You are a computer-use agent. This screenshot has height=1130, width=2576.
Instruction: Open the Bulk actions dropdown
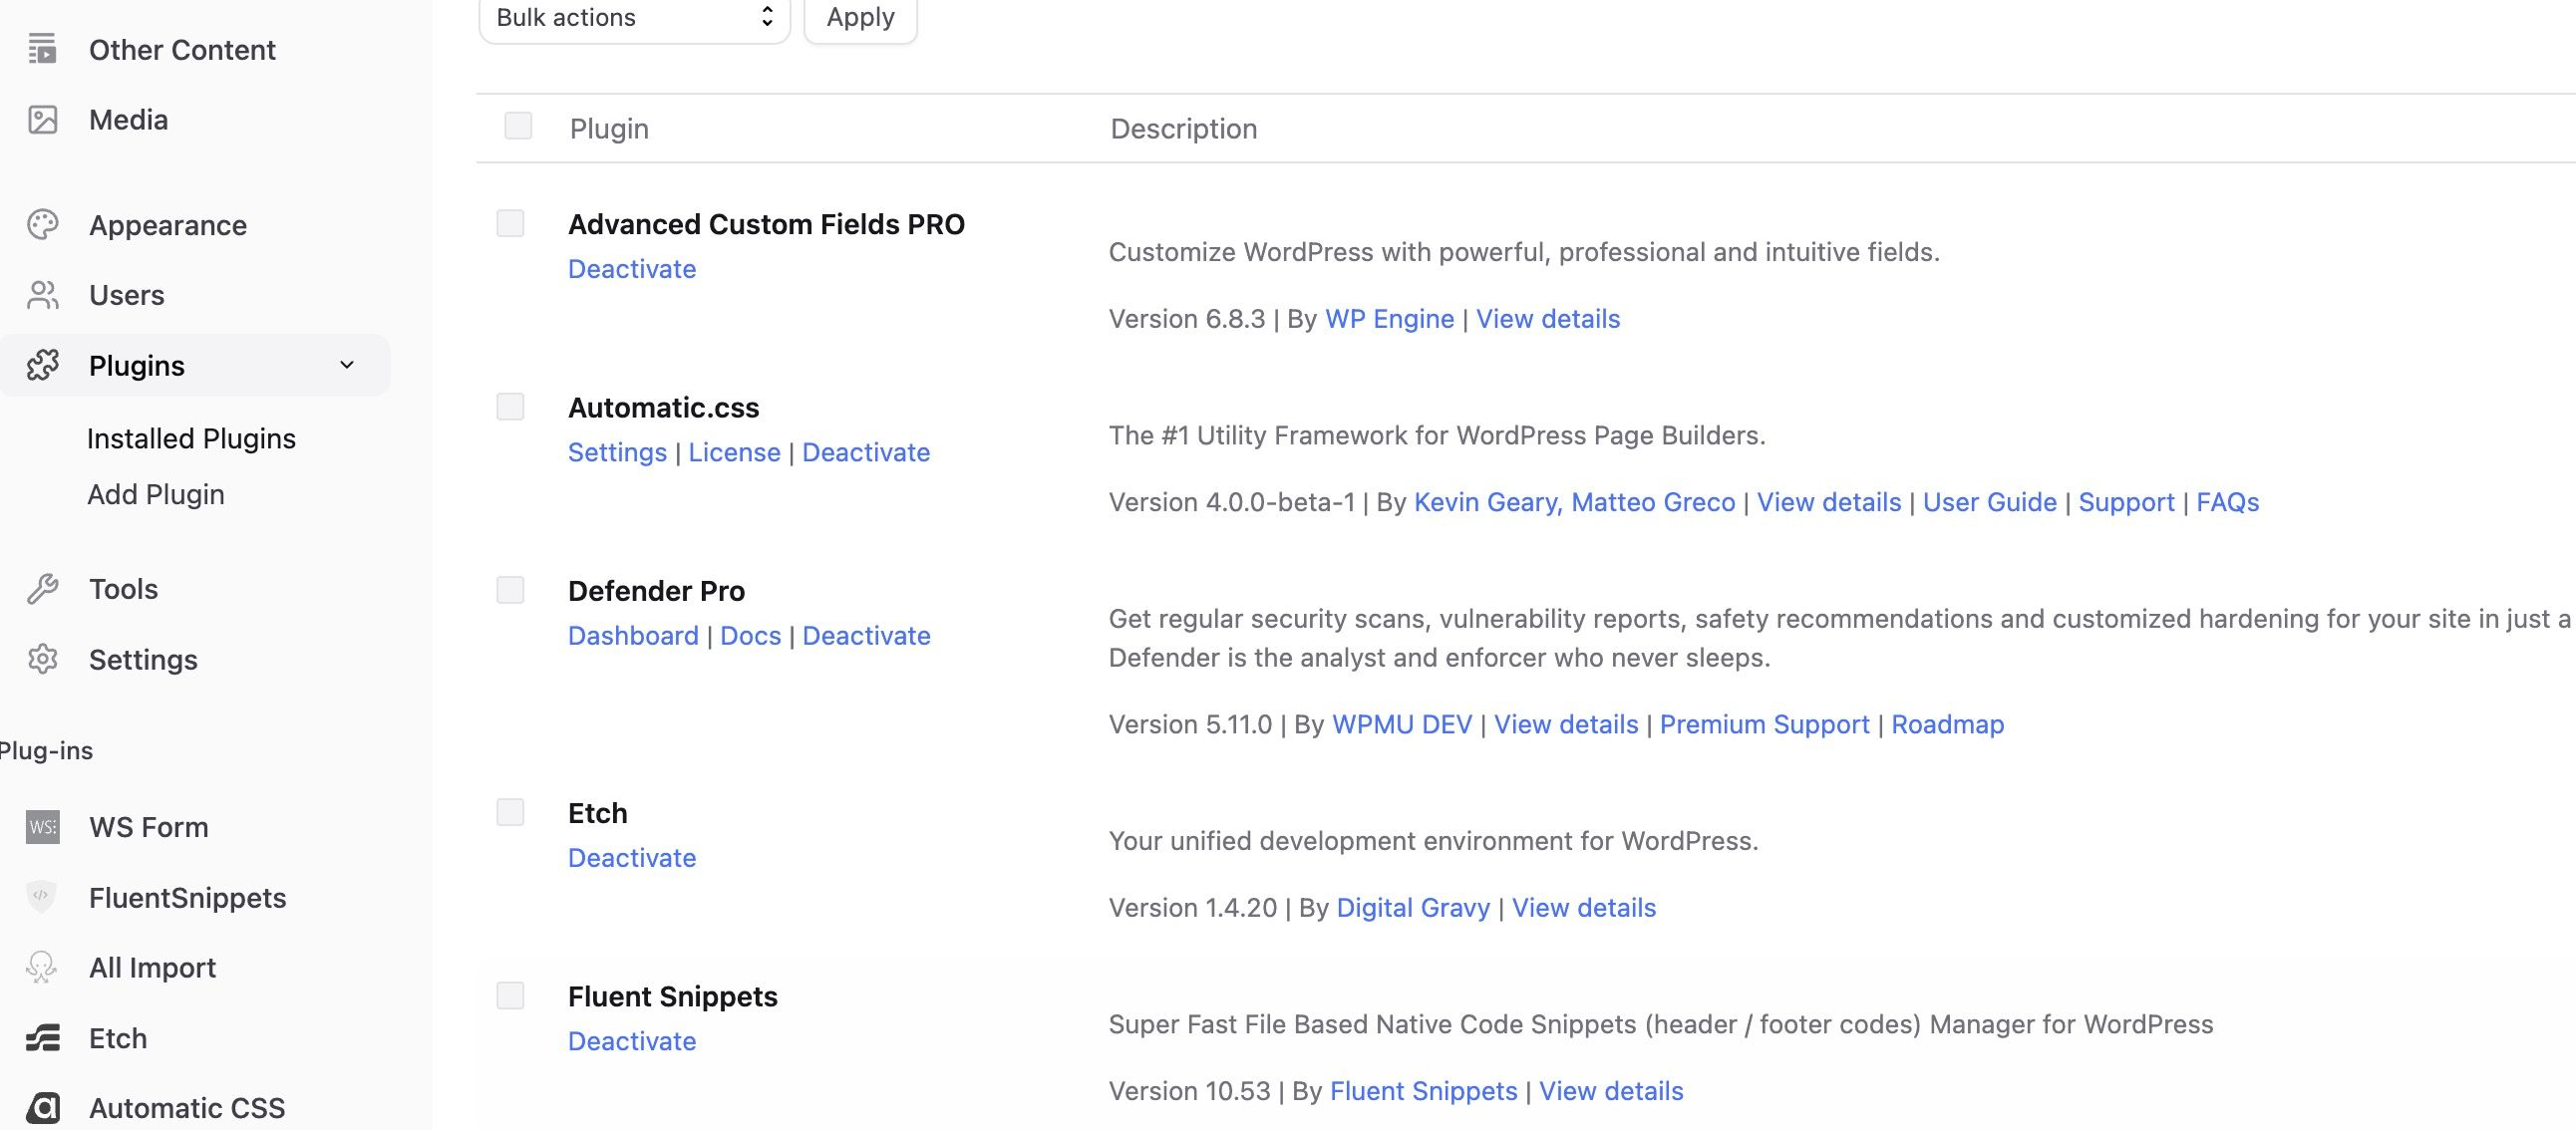(x=635, y=18)
